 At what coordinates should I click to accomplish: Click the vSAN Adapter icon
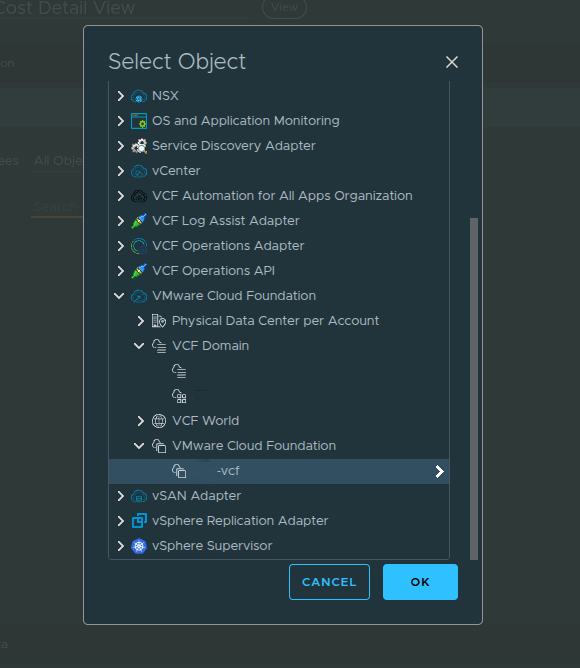tap(139, 496)
